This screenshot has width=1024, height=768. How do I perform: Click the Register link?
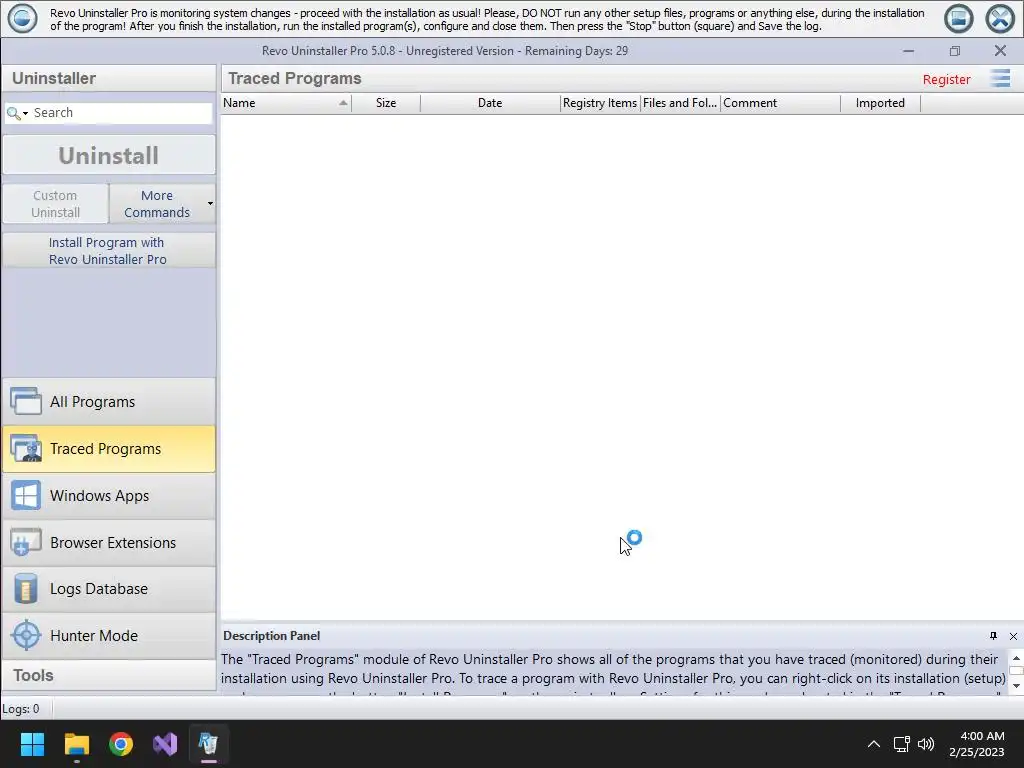point(946,79)
